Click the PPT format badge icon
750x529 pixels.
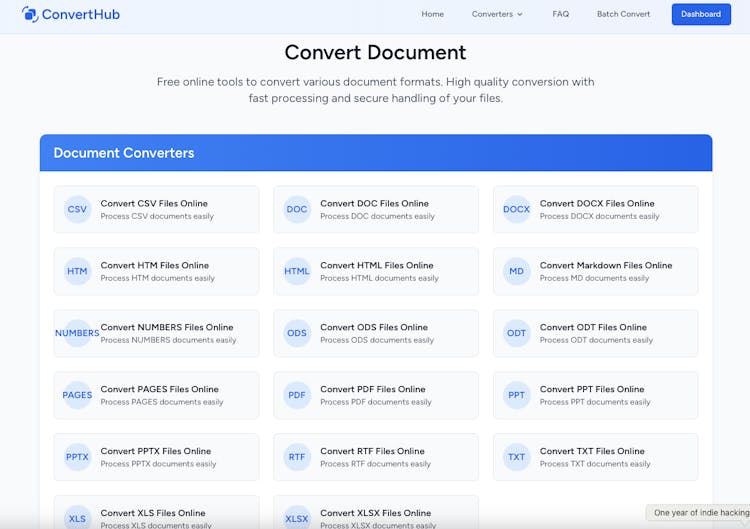516,395
